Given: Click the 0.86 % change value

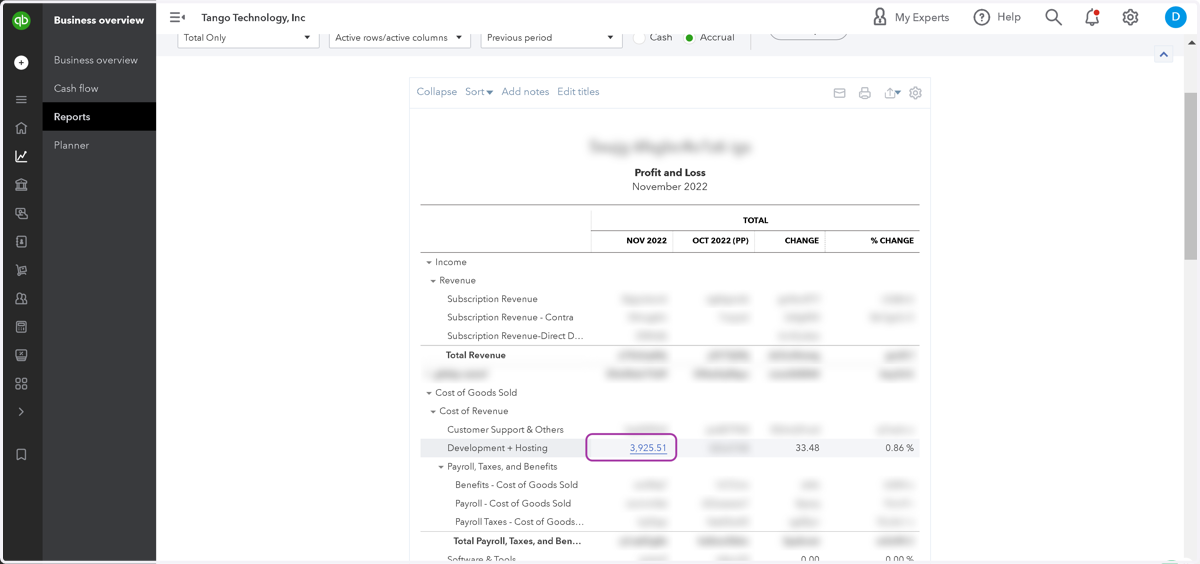Looking at the screenshot, I should pyautogui.click(x=899, y=448).
